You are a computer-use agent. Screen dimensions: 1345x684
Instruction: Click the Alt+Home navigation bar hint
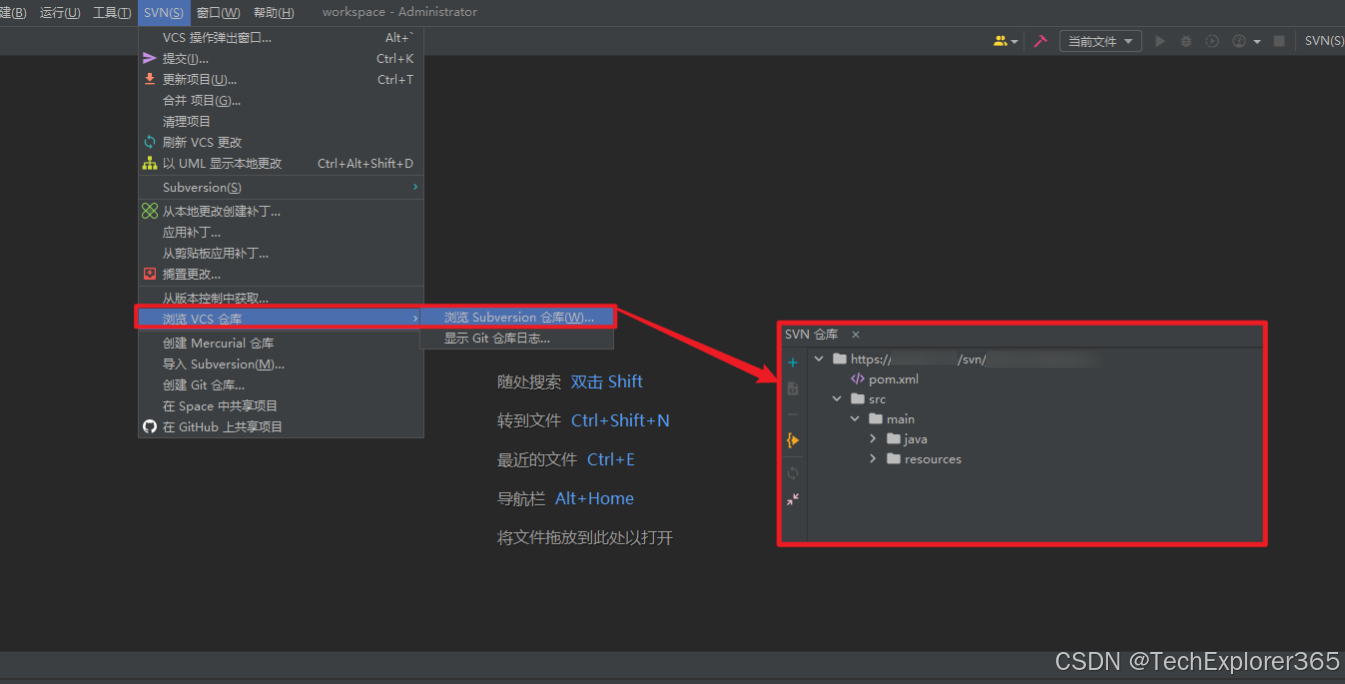(594, 499)
